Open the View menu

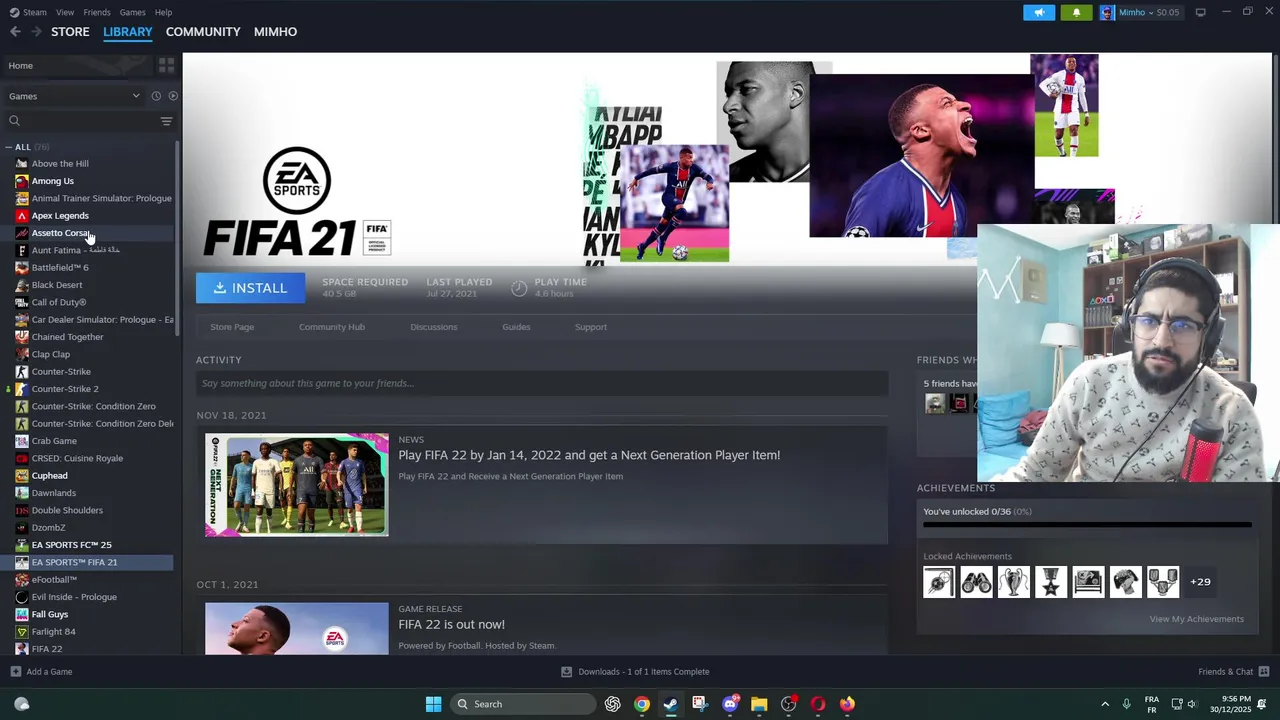pos(65,12)
